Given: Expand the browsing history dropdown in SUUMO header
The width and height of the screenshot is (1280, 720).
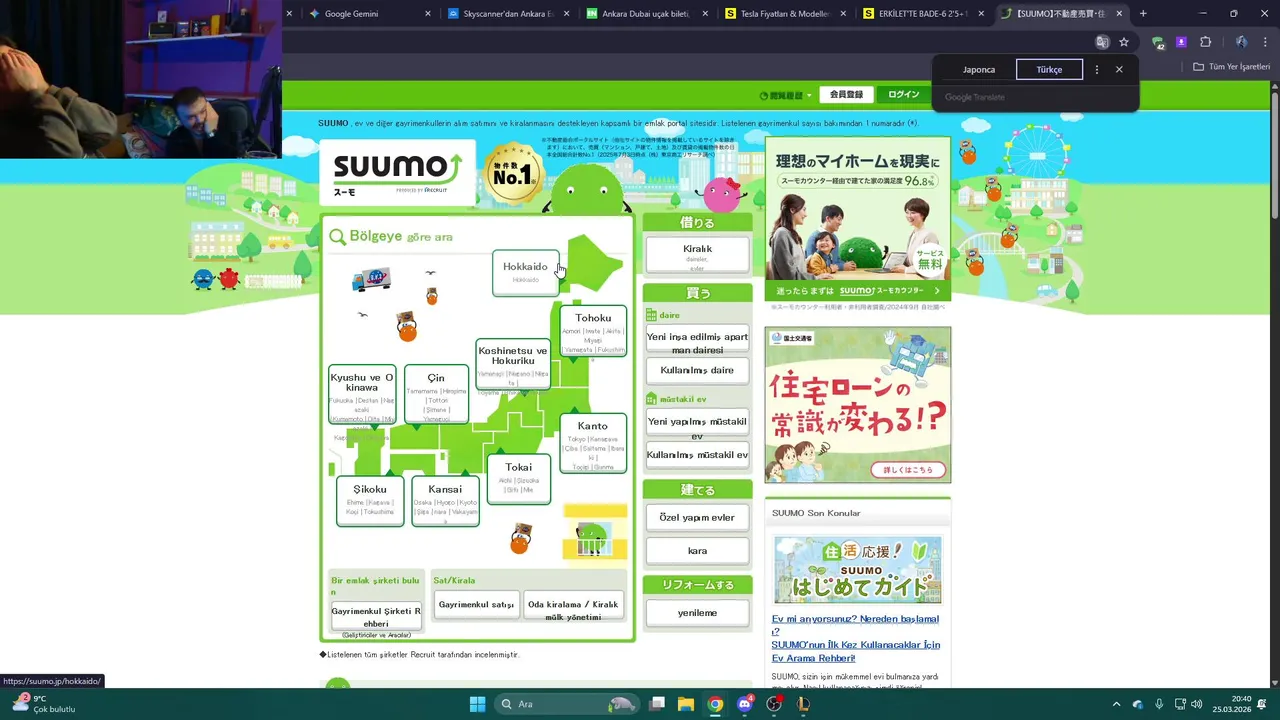Looking at the screenshot, I should pyautogui.click(x=786, y=95).
